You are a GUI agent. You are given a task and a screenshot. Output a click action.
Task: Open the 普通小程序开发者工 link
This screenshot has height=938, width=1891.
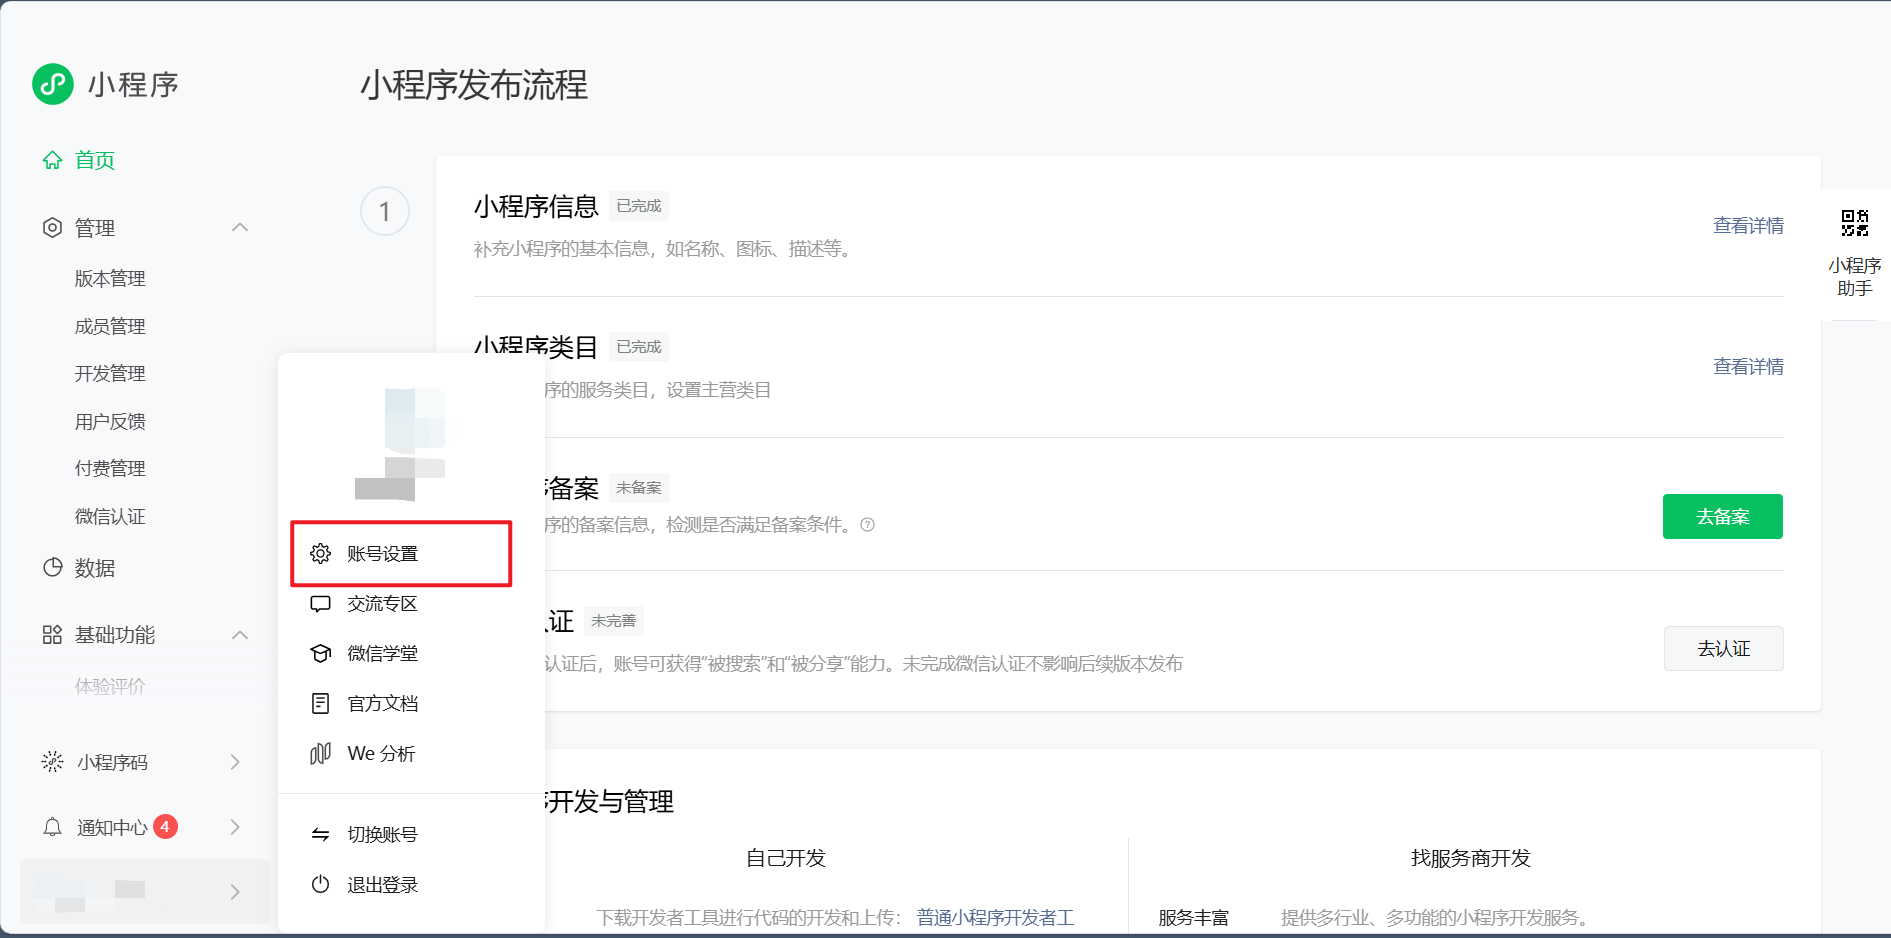[x=995, y=917]
